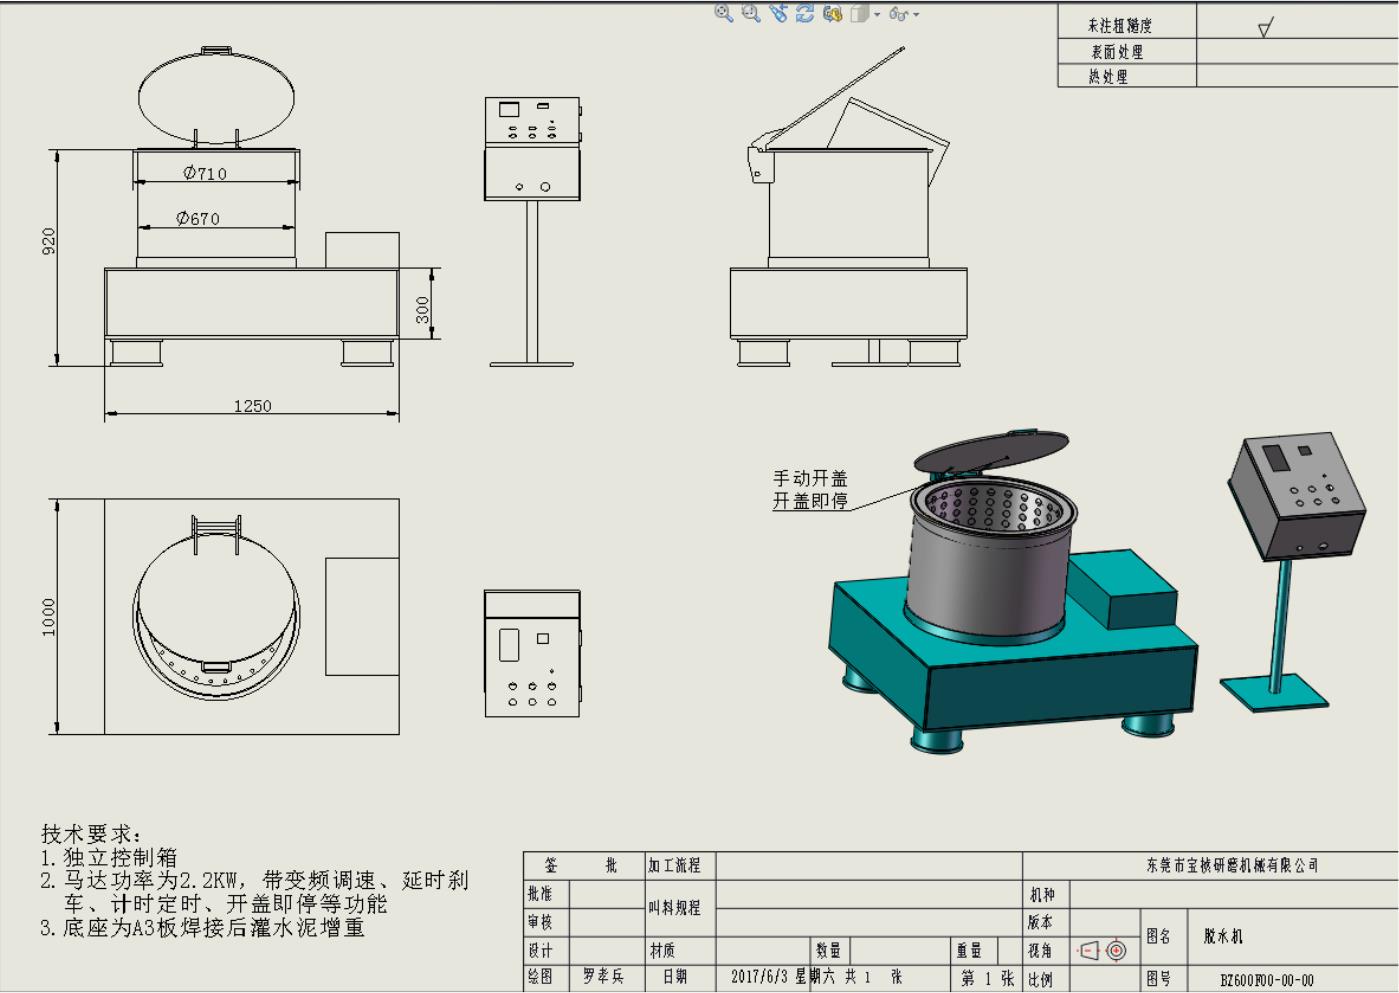Click the 手动开盖 开盖即停 leader note
Viewport: 1399px width, 993px height.
(x=810, y=490)
